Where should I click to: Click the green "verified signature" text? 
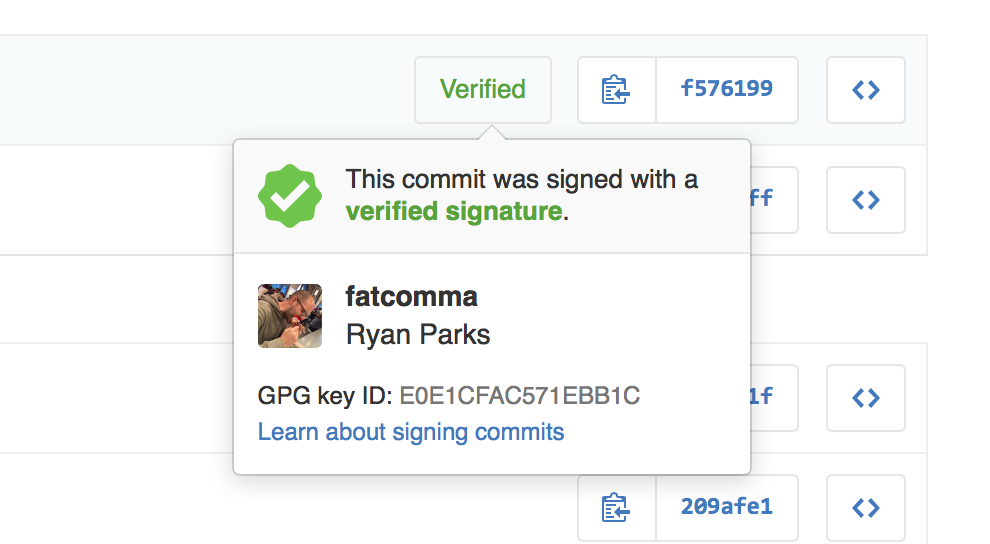click(453, 211)
